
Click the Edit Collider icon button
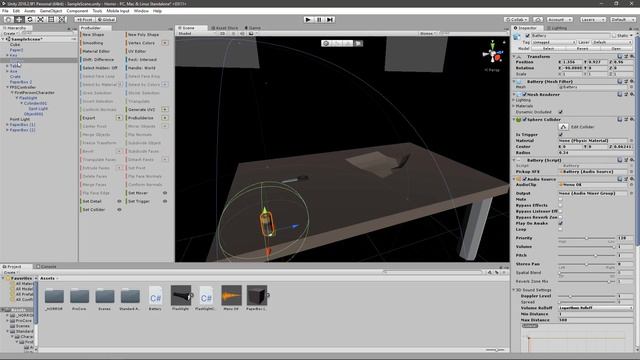click(x=563, y=127)
